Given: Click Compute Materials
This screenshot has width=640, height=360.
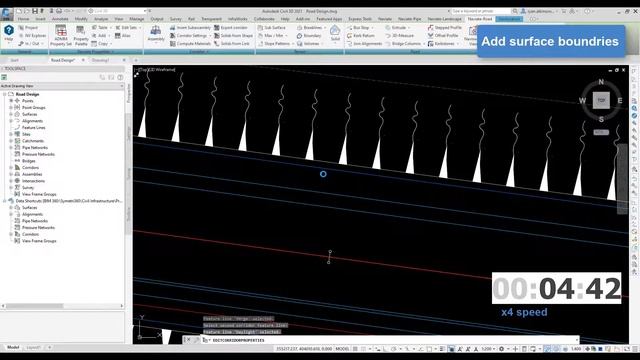Looking at the screenshot, I should click(x=190, y=44).
